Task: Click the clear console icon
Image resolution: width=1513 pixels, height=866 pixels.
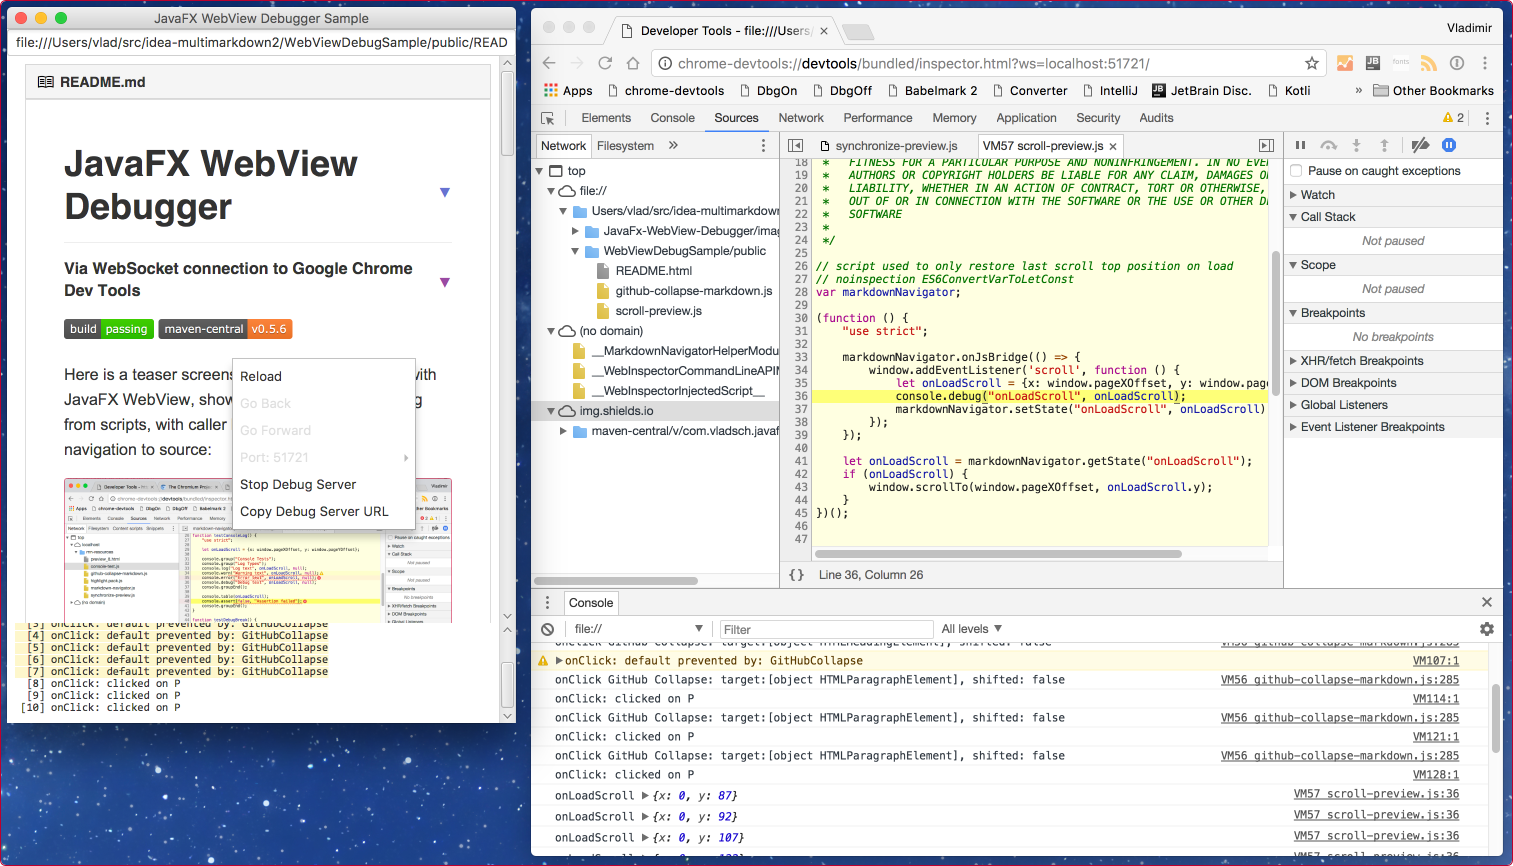Action: pyautogui.click(x=547, y=629)
